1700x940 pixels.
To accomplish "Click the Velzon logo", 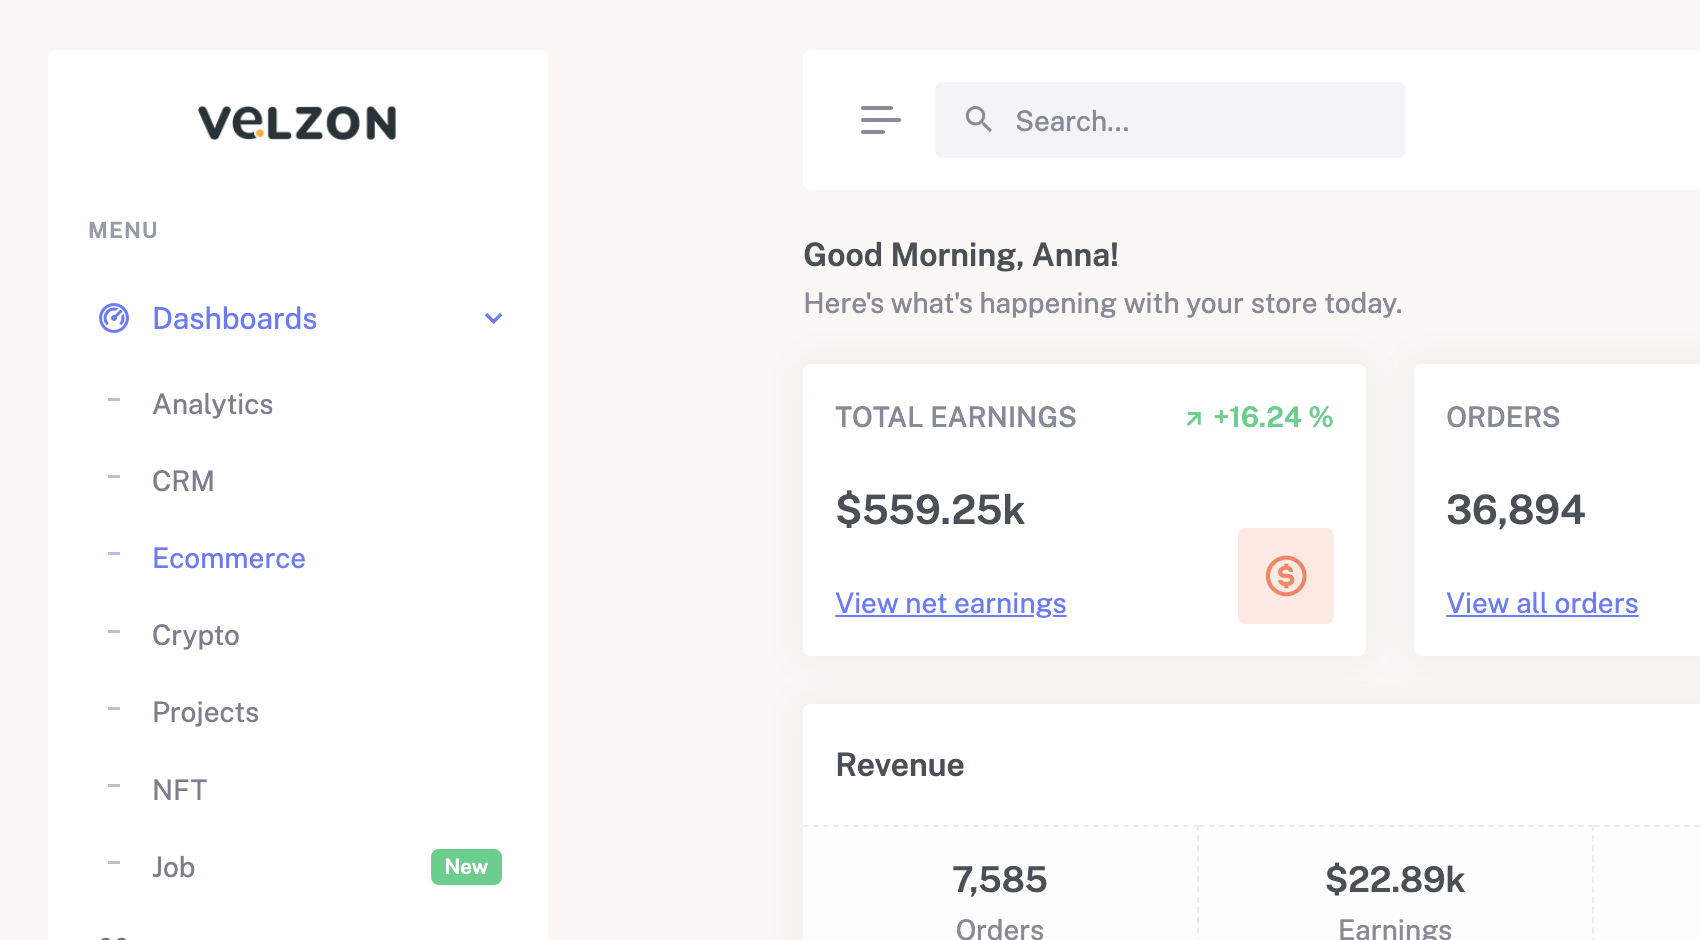I will pos(297,122).
